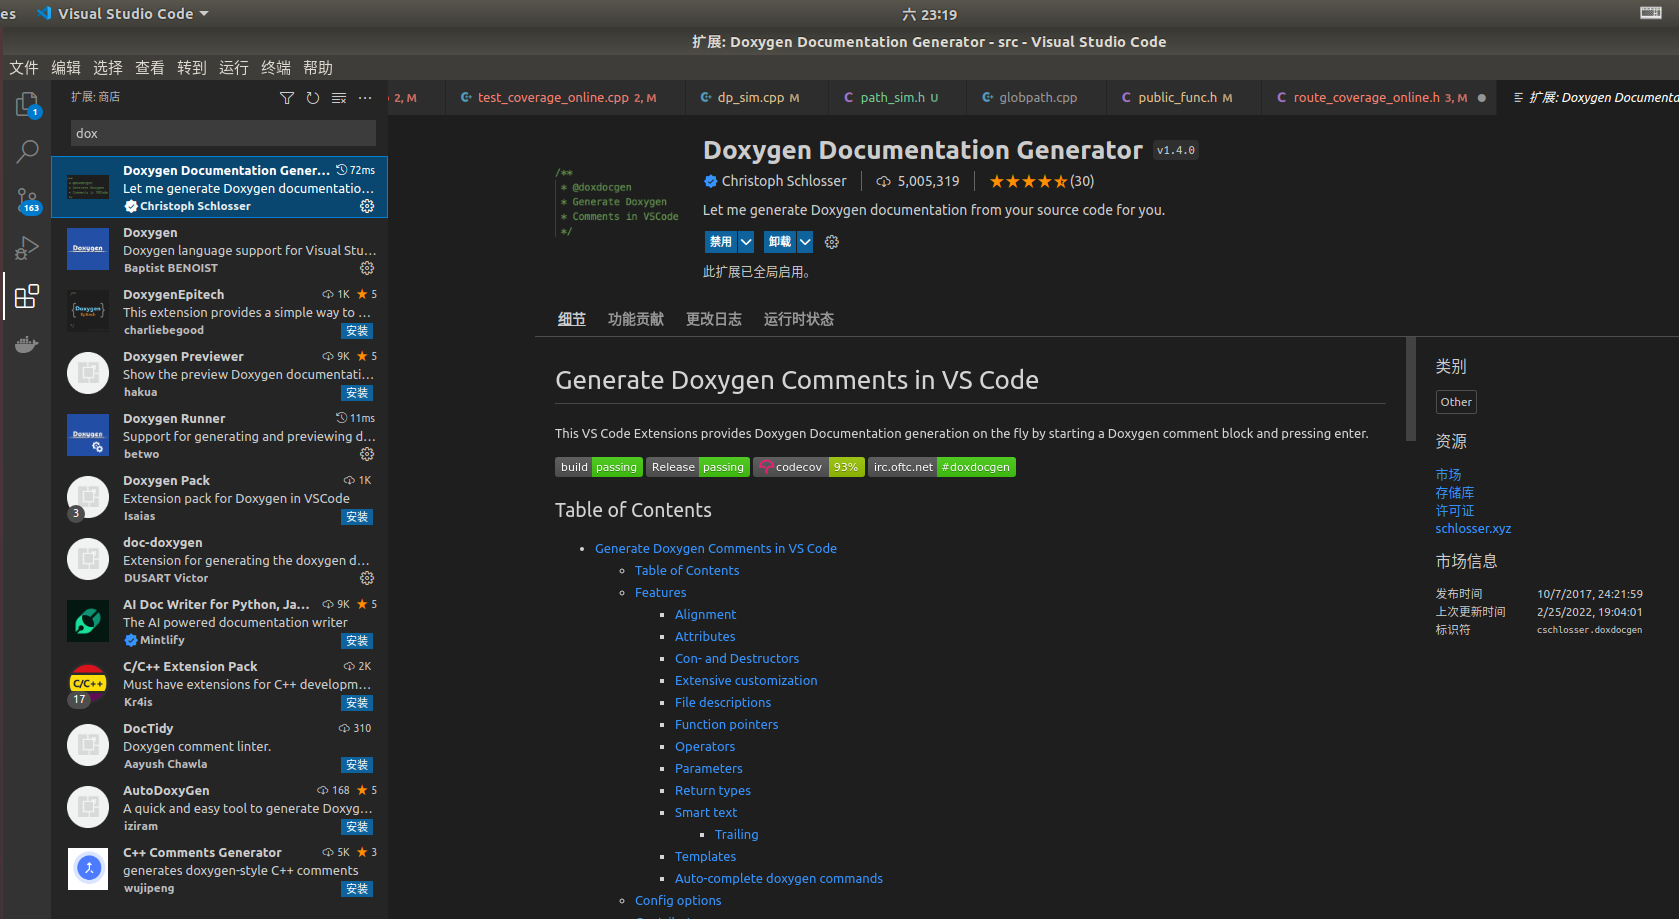Click the keyboard indicator in system top bar
1679x919 pixels.
coord(1651,13)
